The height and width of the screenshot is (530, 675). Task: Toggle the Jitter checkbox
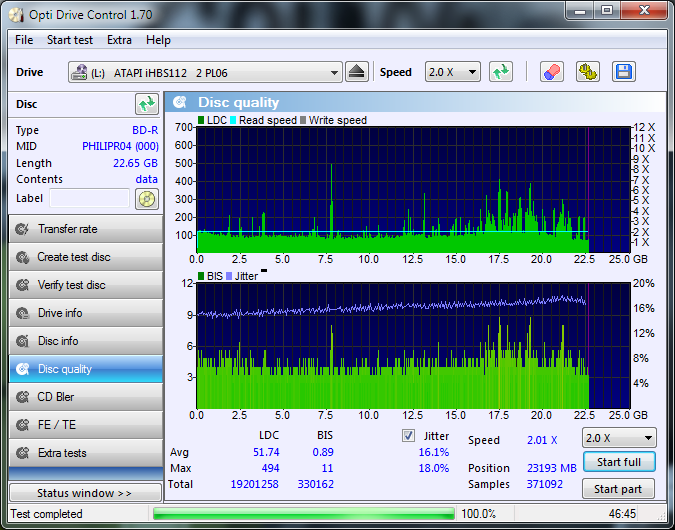coord(409,436)
